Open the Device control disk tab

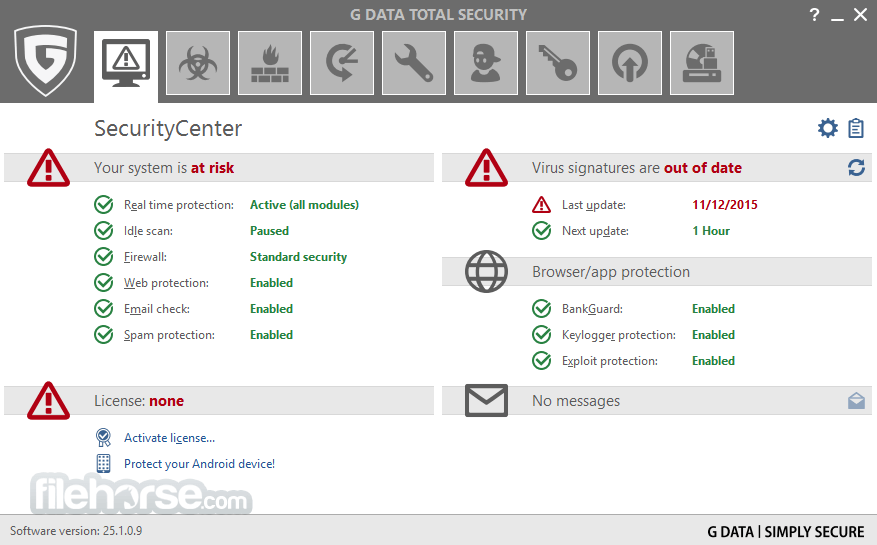tap(702, 63)
